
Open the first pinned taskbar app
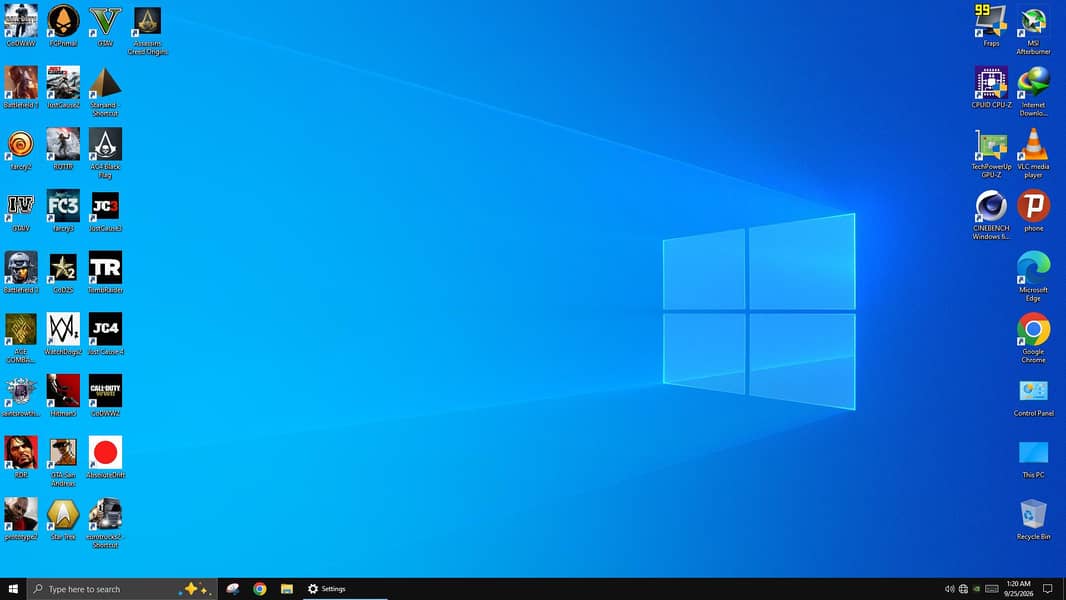[x=233, y=589]
